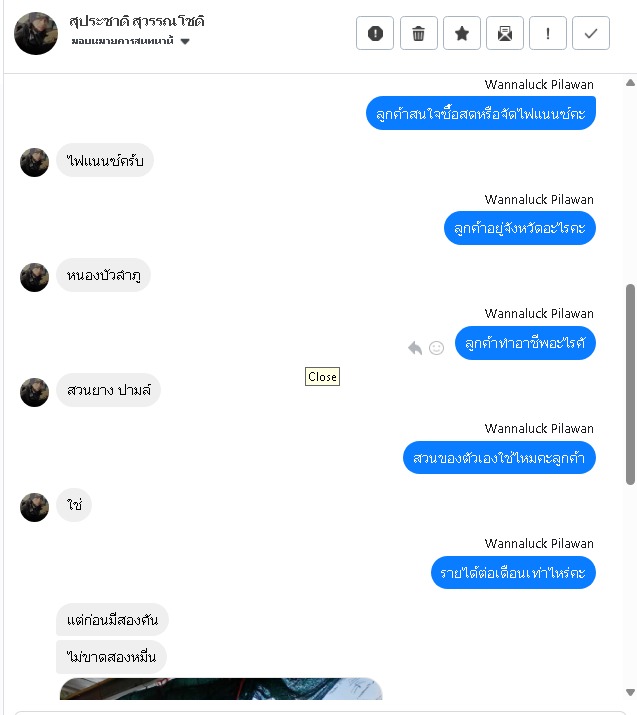Click the scrollbar down arrow

pyautogui.click(x=630, y=692)
